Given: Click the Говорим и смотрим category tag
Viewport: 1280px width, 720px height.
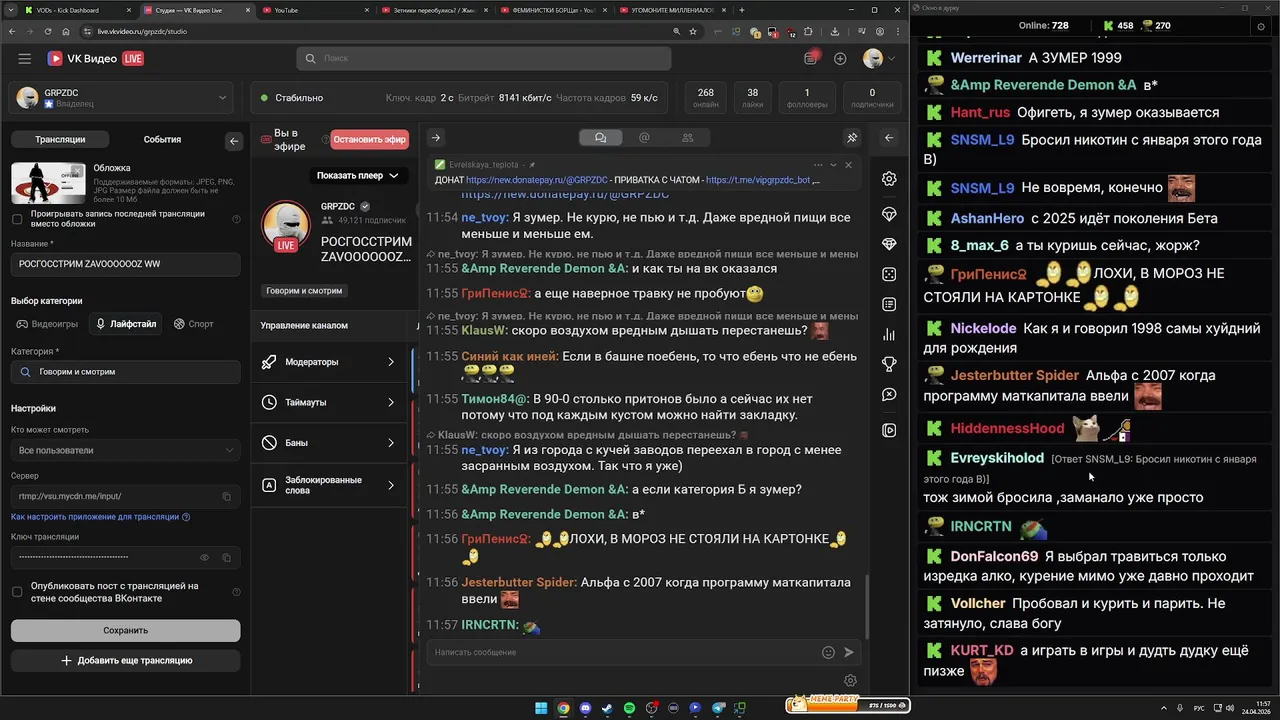Looking at the screenshot, I should pos(304,291).
